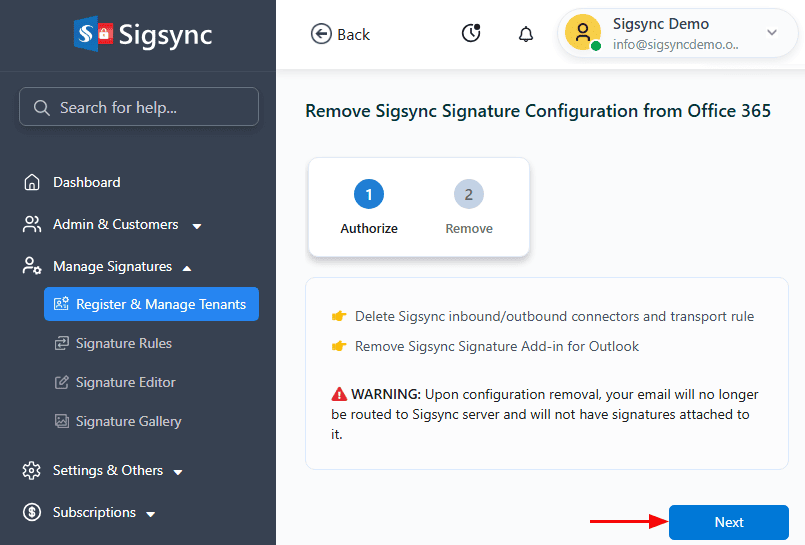The height and width of the screenshot is (545, 805).
Task: Click the Dashboard home icon
Action: pyautogui.click(x=33, y=182)
